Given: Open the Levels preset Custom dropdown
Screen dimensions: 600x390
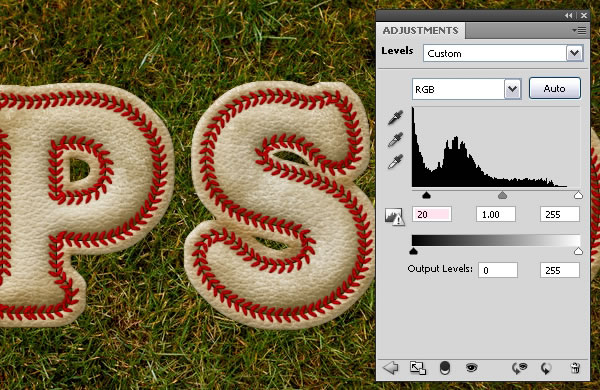Looking at the screenshot, I should point(503,53).
